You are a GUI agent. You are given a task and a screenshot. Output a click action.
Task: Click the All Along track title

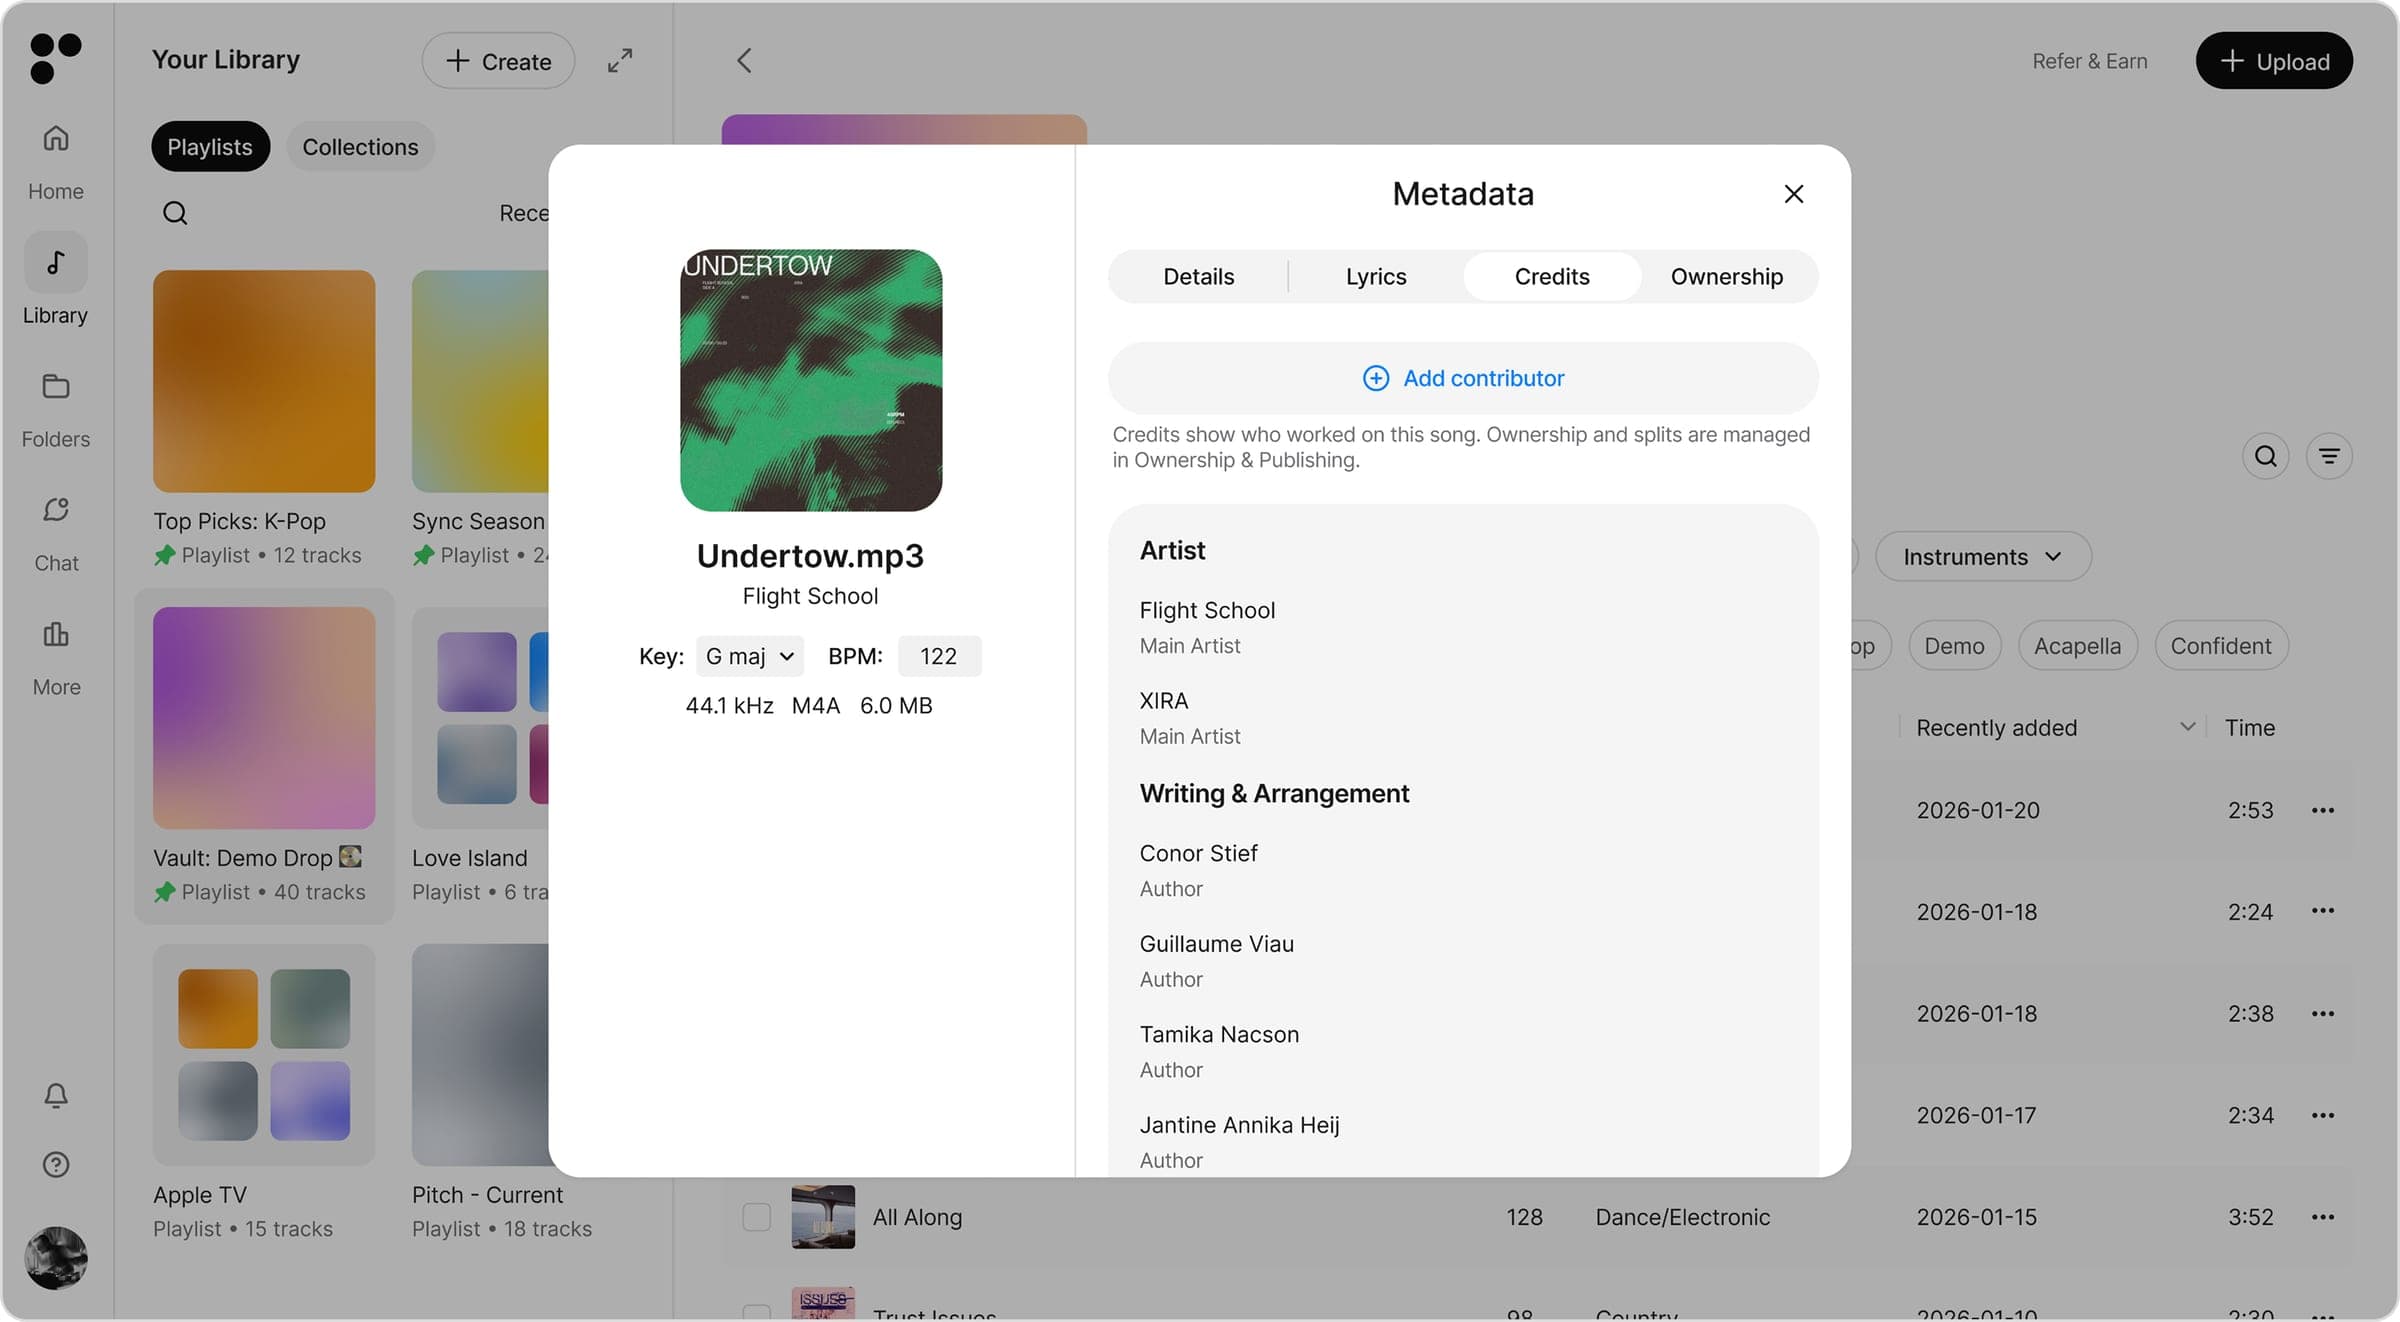(x=917, y=1217)
